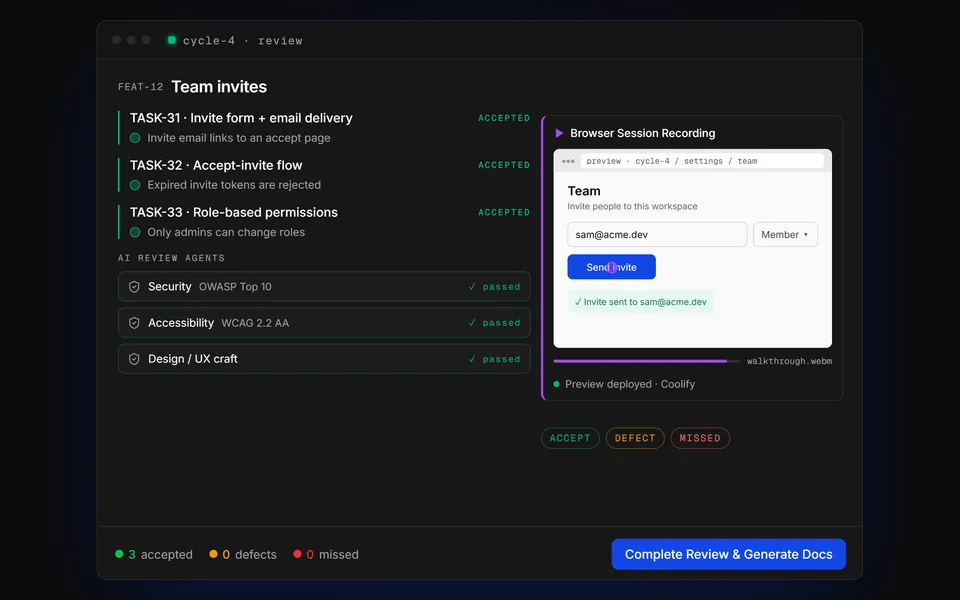
Task: Click the sam@acme.dev email input field
Action: point(657,234)
